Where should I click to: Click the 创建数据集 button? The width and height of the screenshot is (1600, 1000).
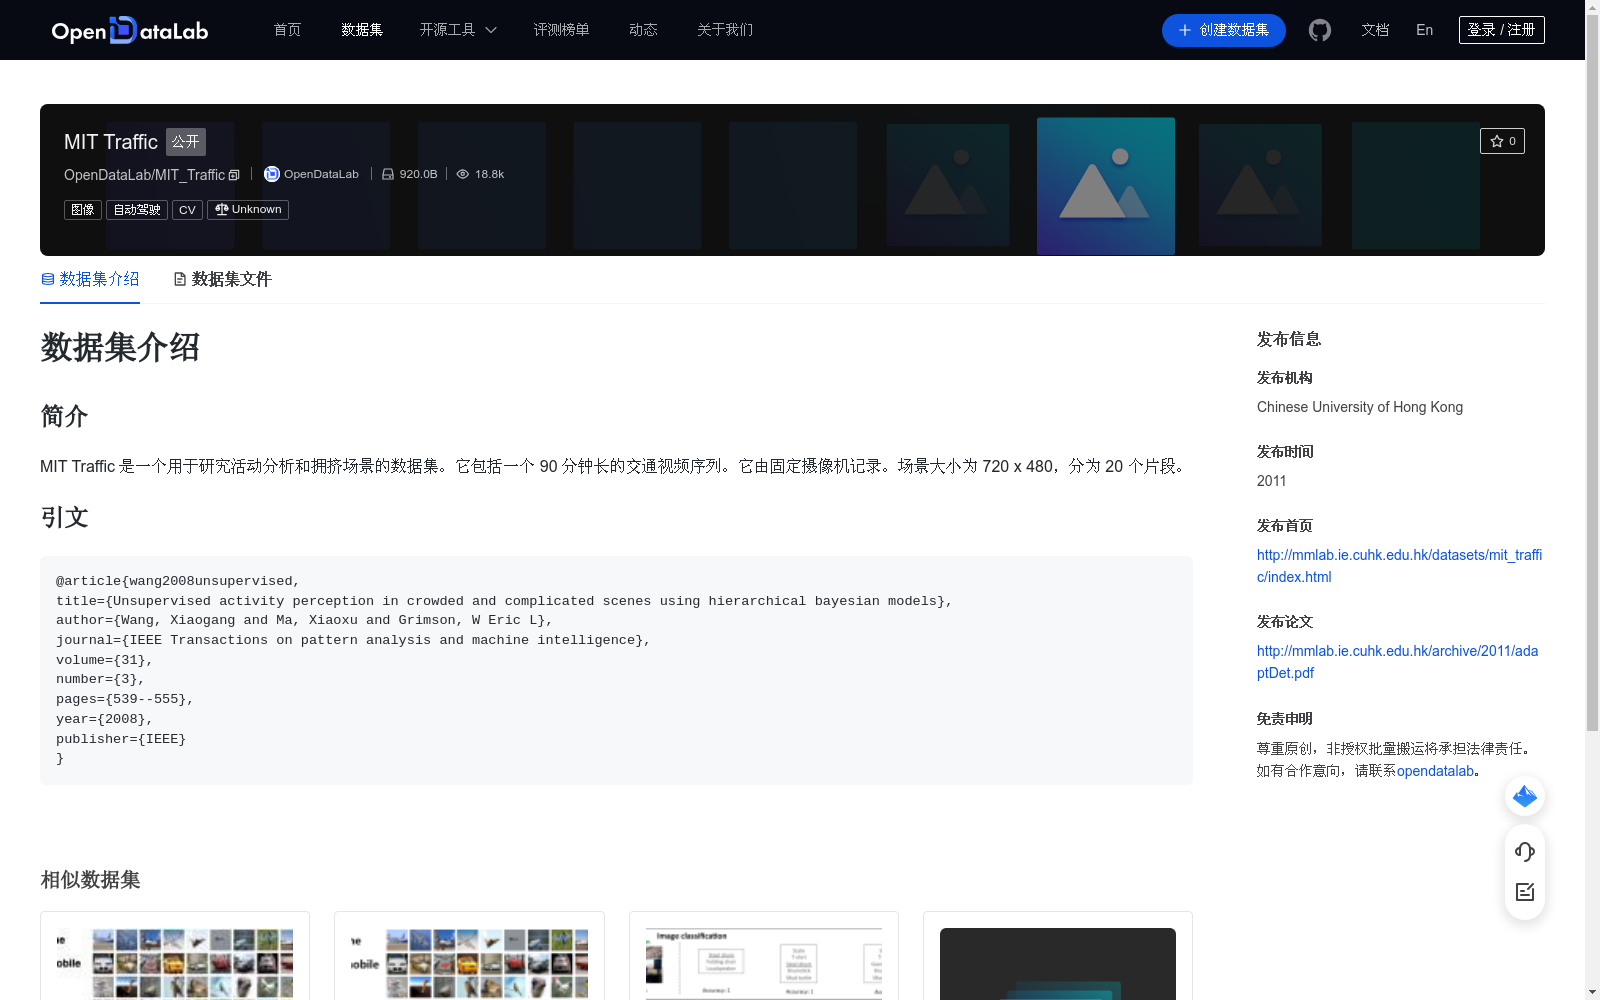pos(1223,30)
